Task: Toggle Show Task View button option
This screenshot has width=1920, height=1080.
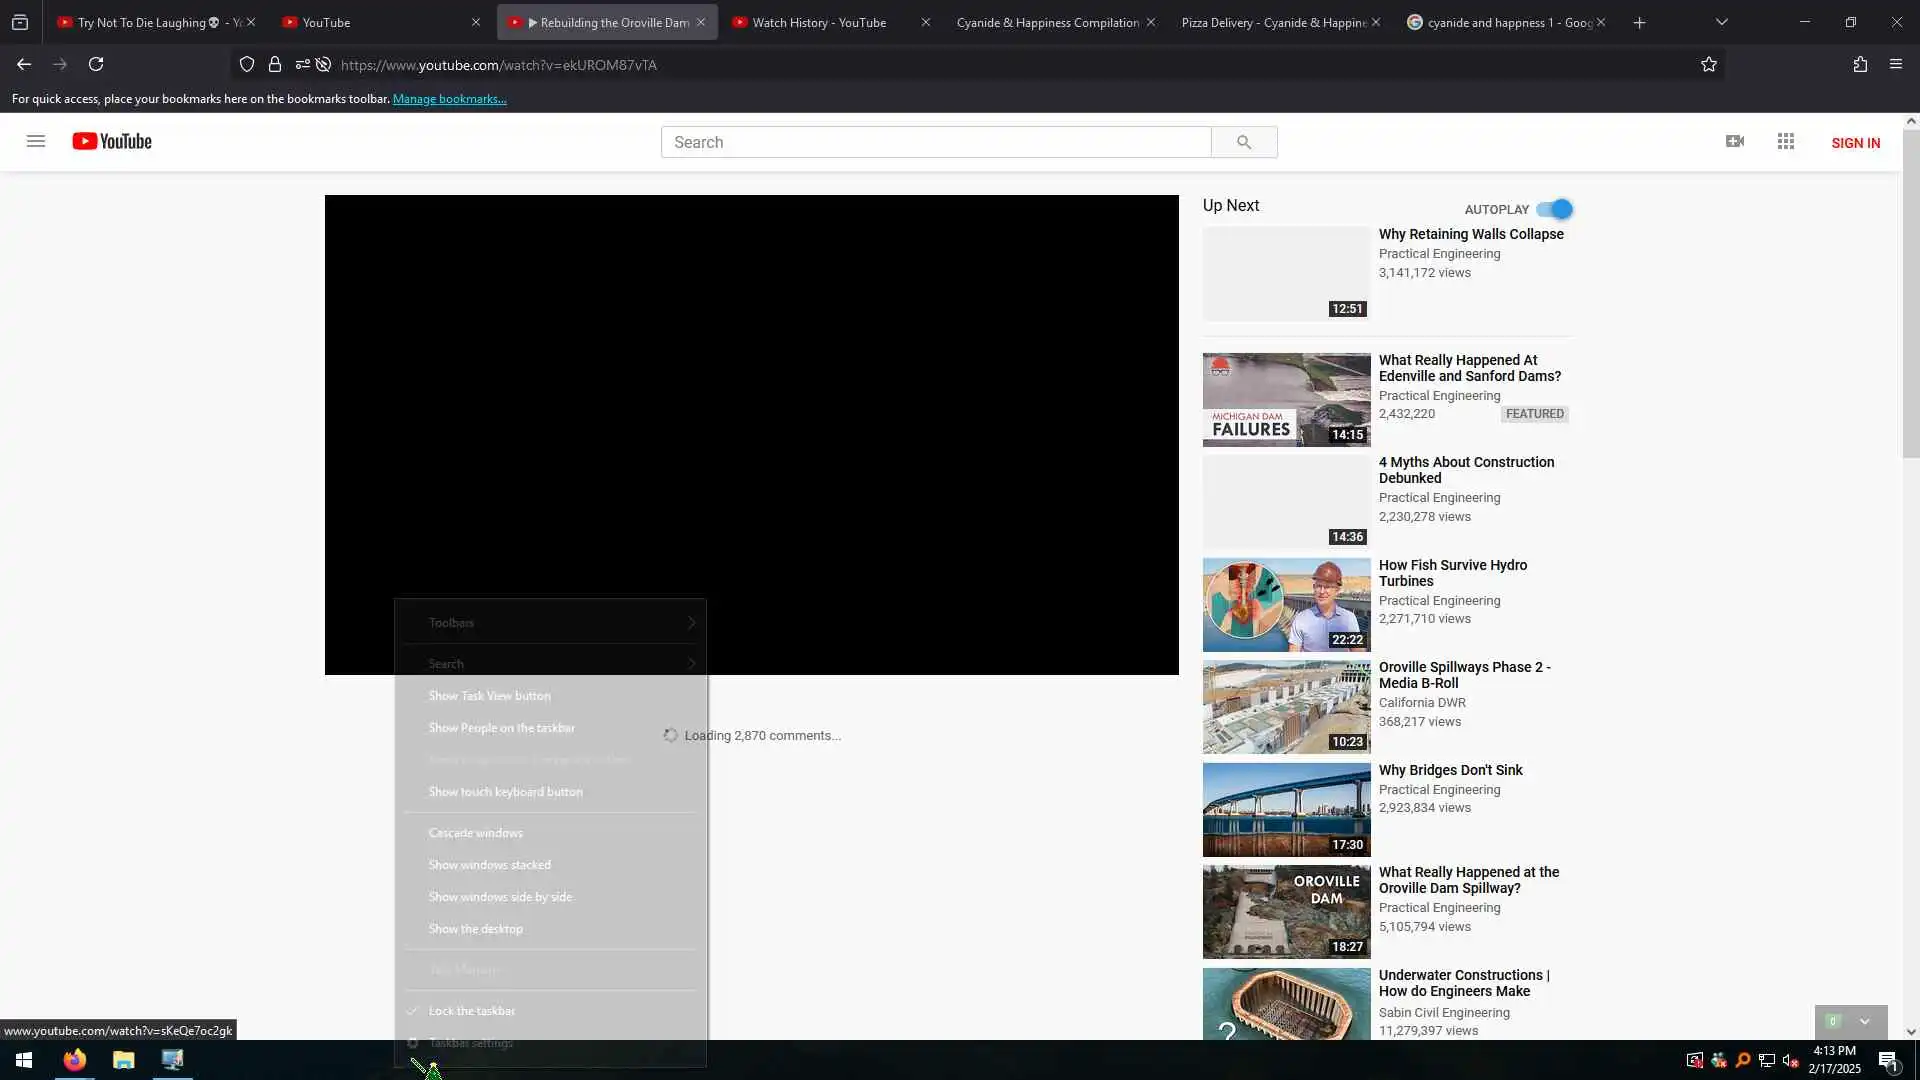Action: coord(489,696)
